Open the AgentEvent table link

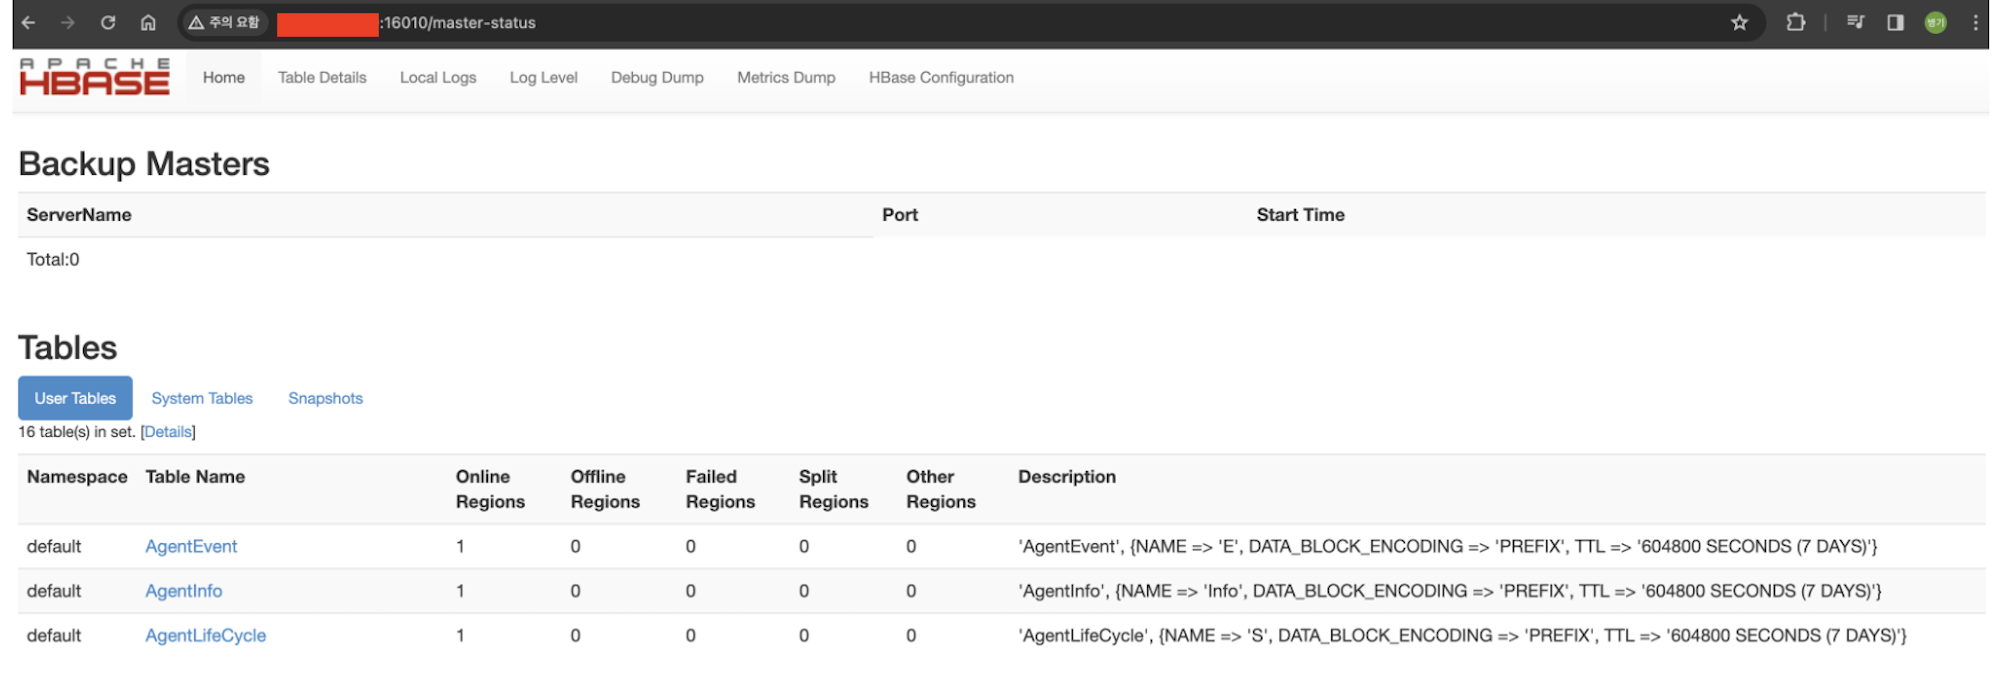[191, 546]
